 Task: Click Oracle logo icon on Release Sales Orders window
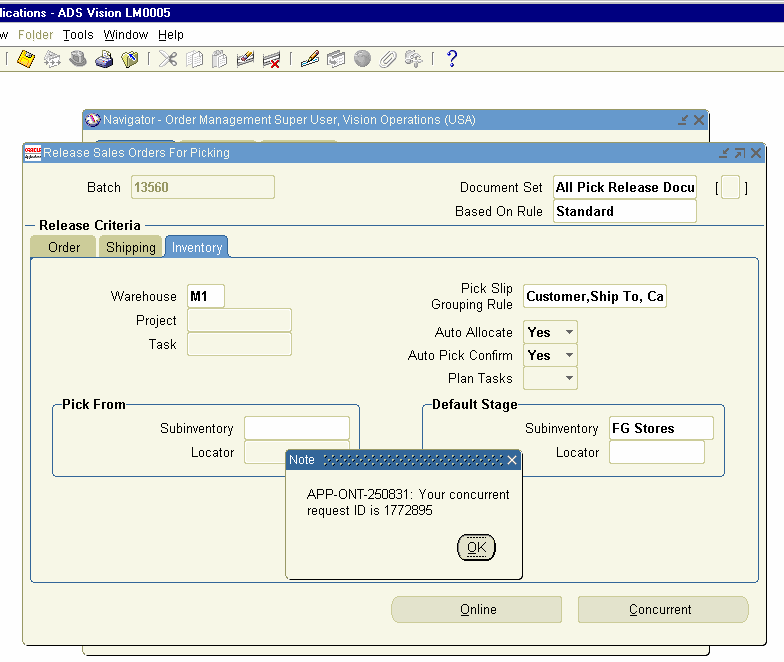pyautogui.click(x=33, y=153)
